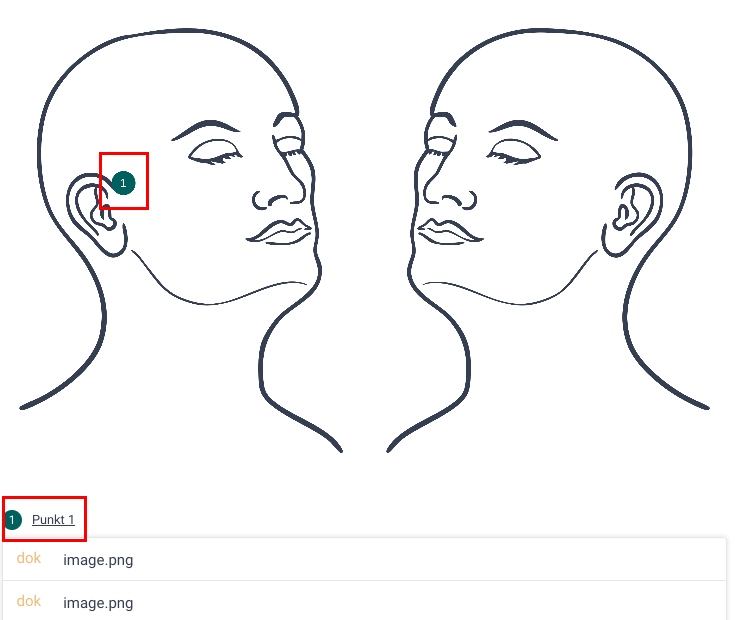Click the green number badge beside Punkt 1
This screenshot has width=738, height=620.
click(13, 520)
